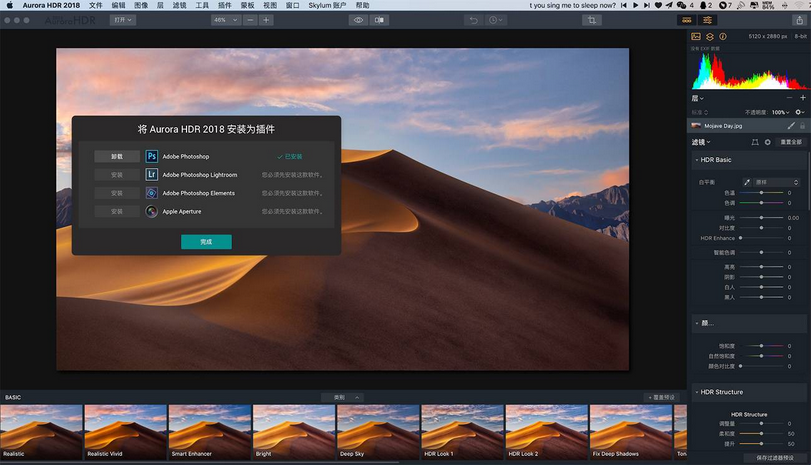The image size is (812, 466).
Task: Select the Mojave Day.jpg layer
Action: tap(748, 126)
